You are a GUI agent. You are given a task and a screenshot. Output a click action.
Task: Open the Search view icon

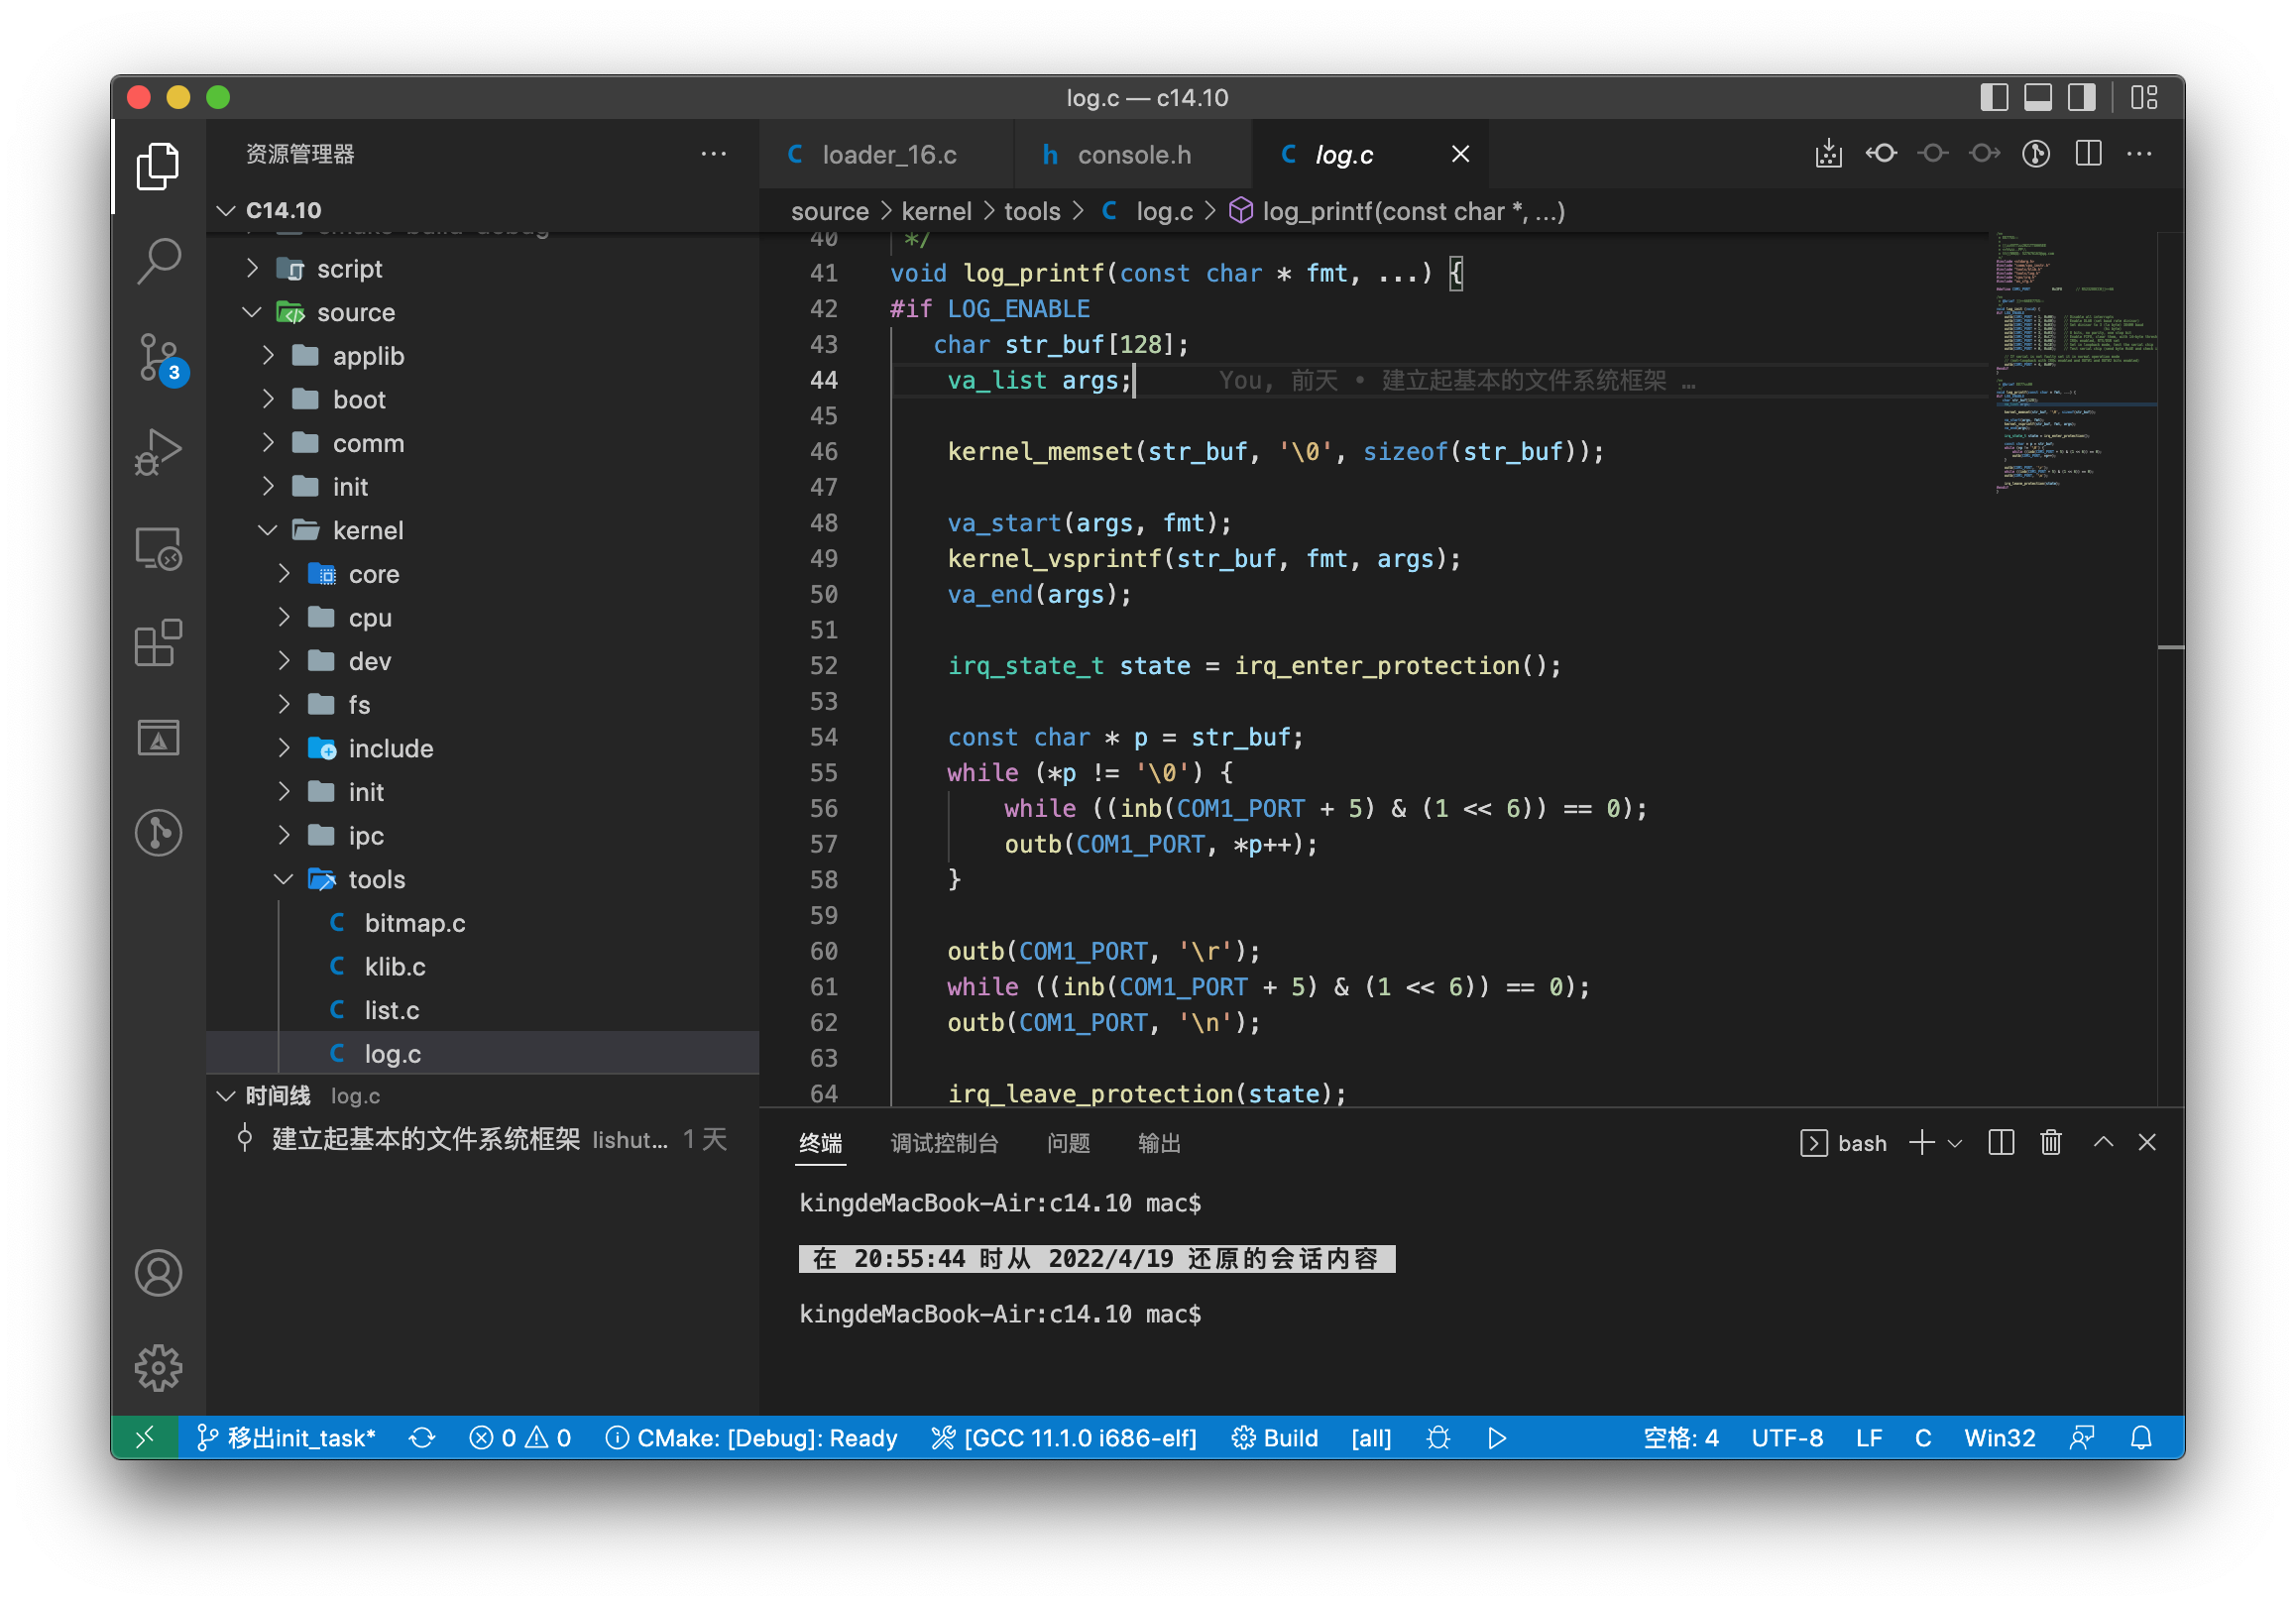158,261
